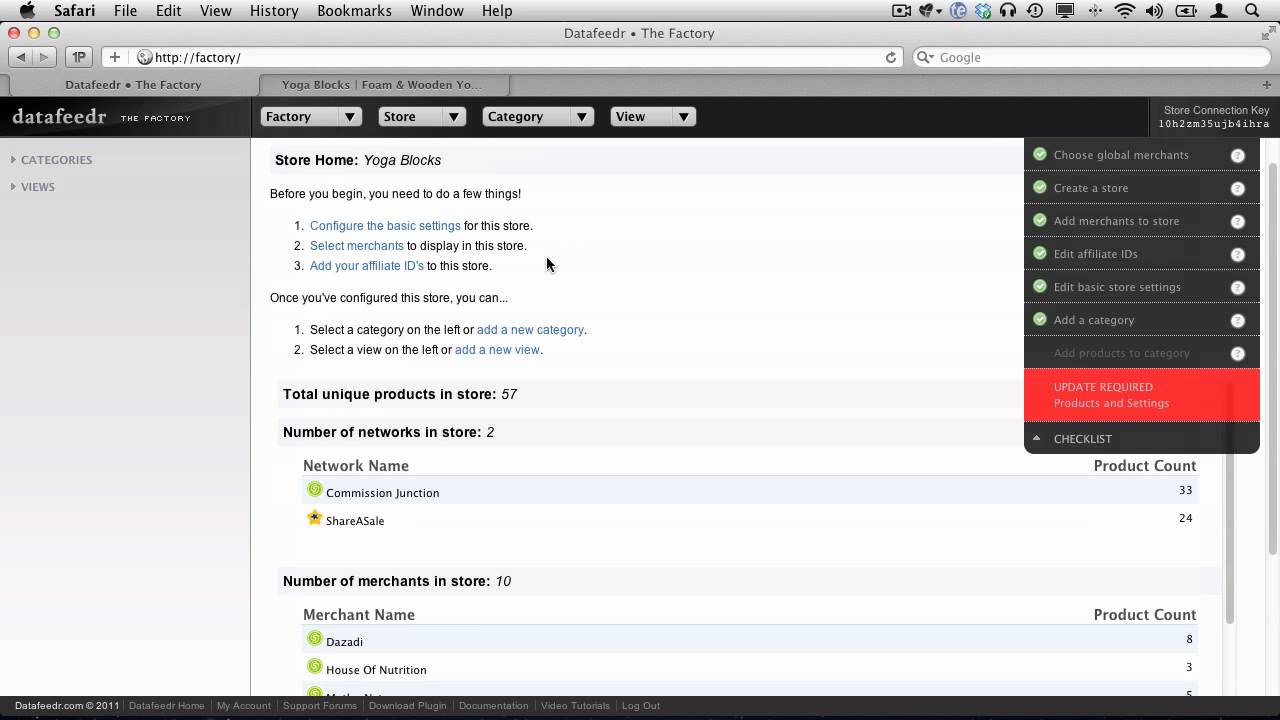
Task: Click green checkmark beside Edit affiliate IDs
Action: [1040, 253]
